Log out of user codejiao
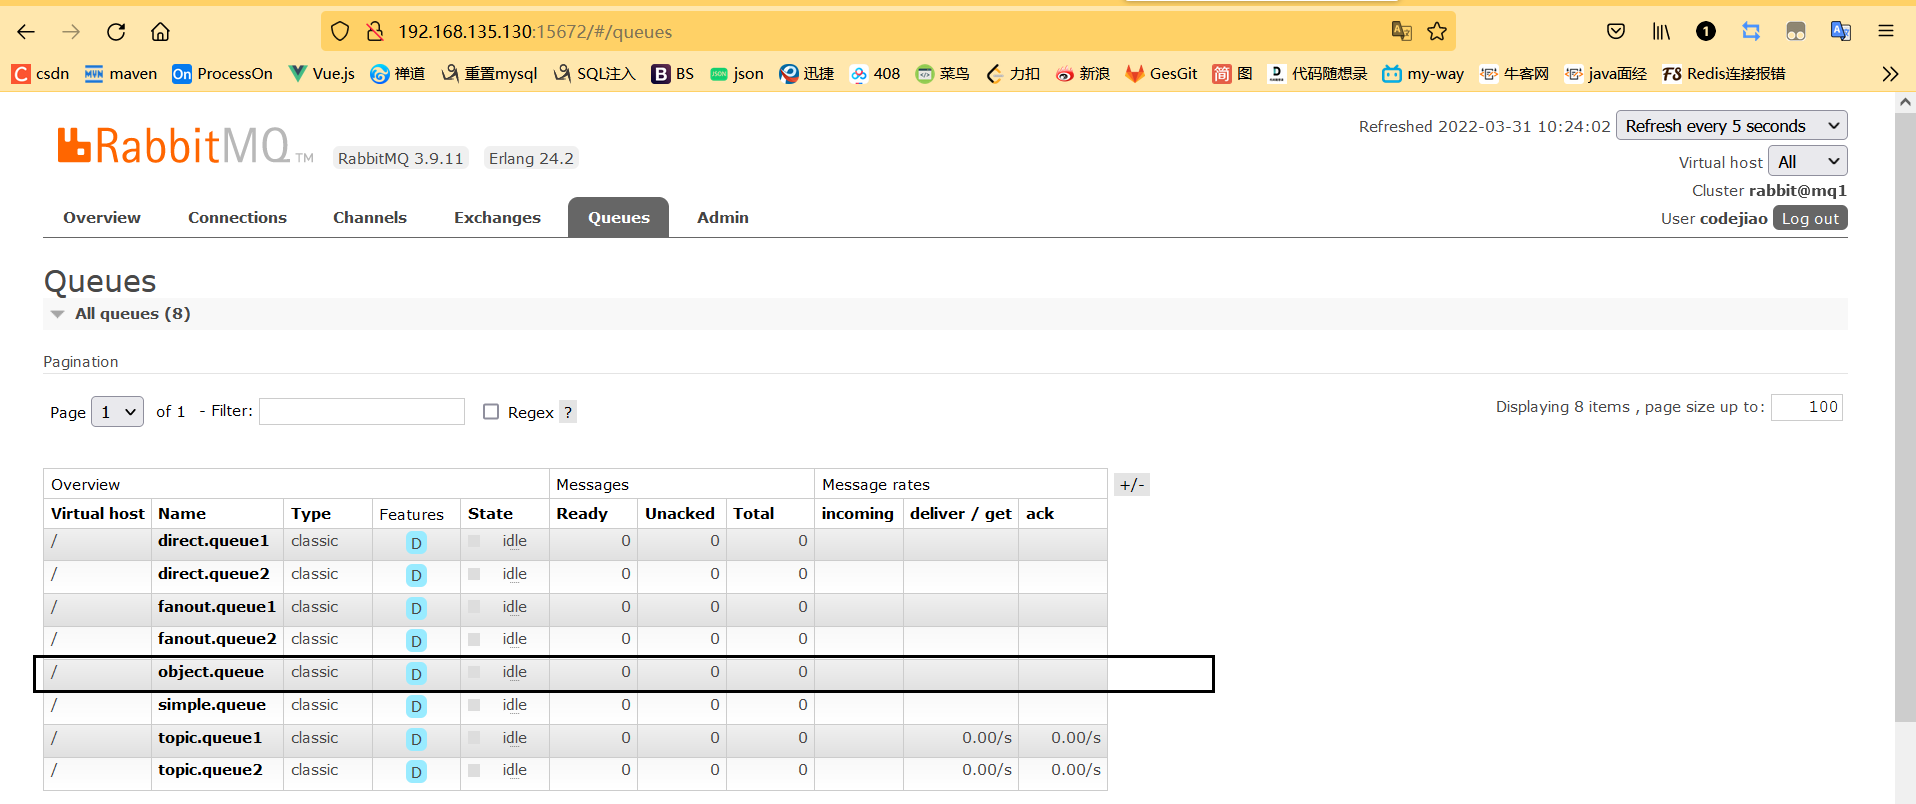1916x804 pixels. pyautogui.click(x=1810, y=219)
